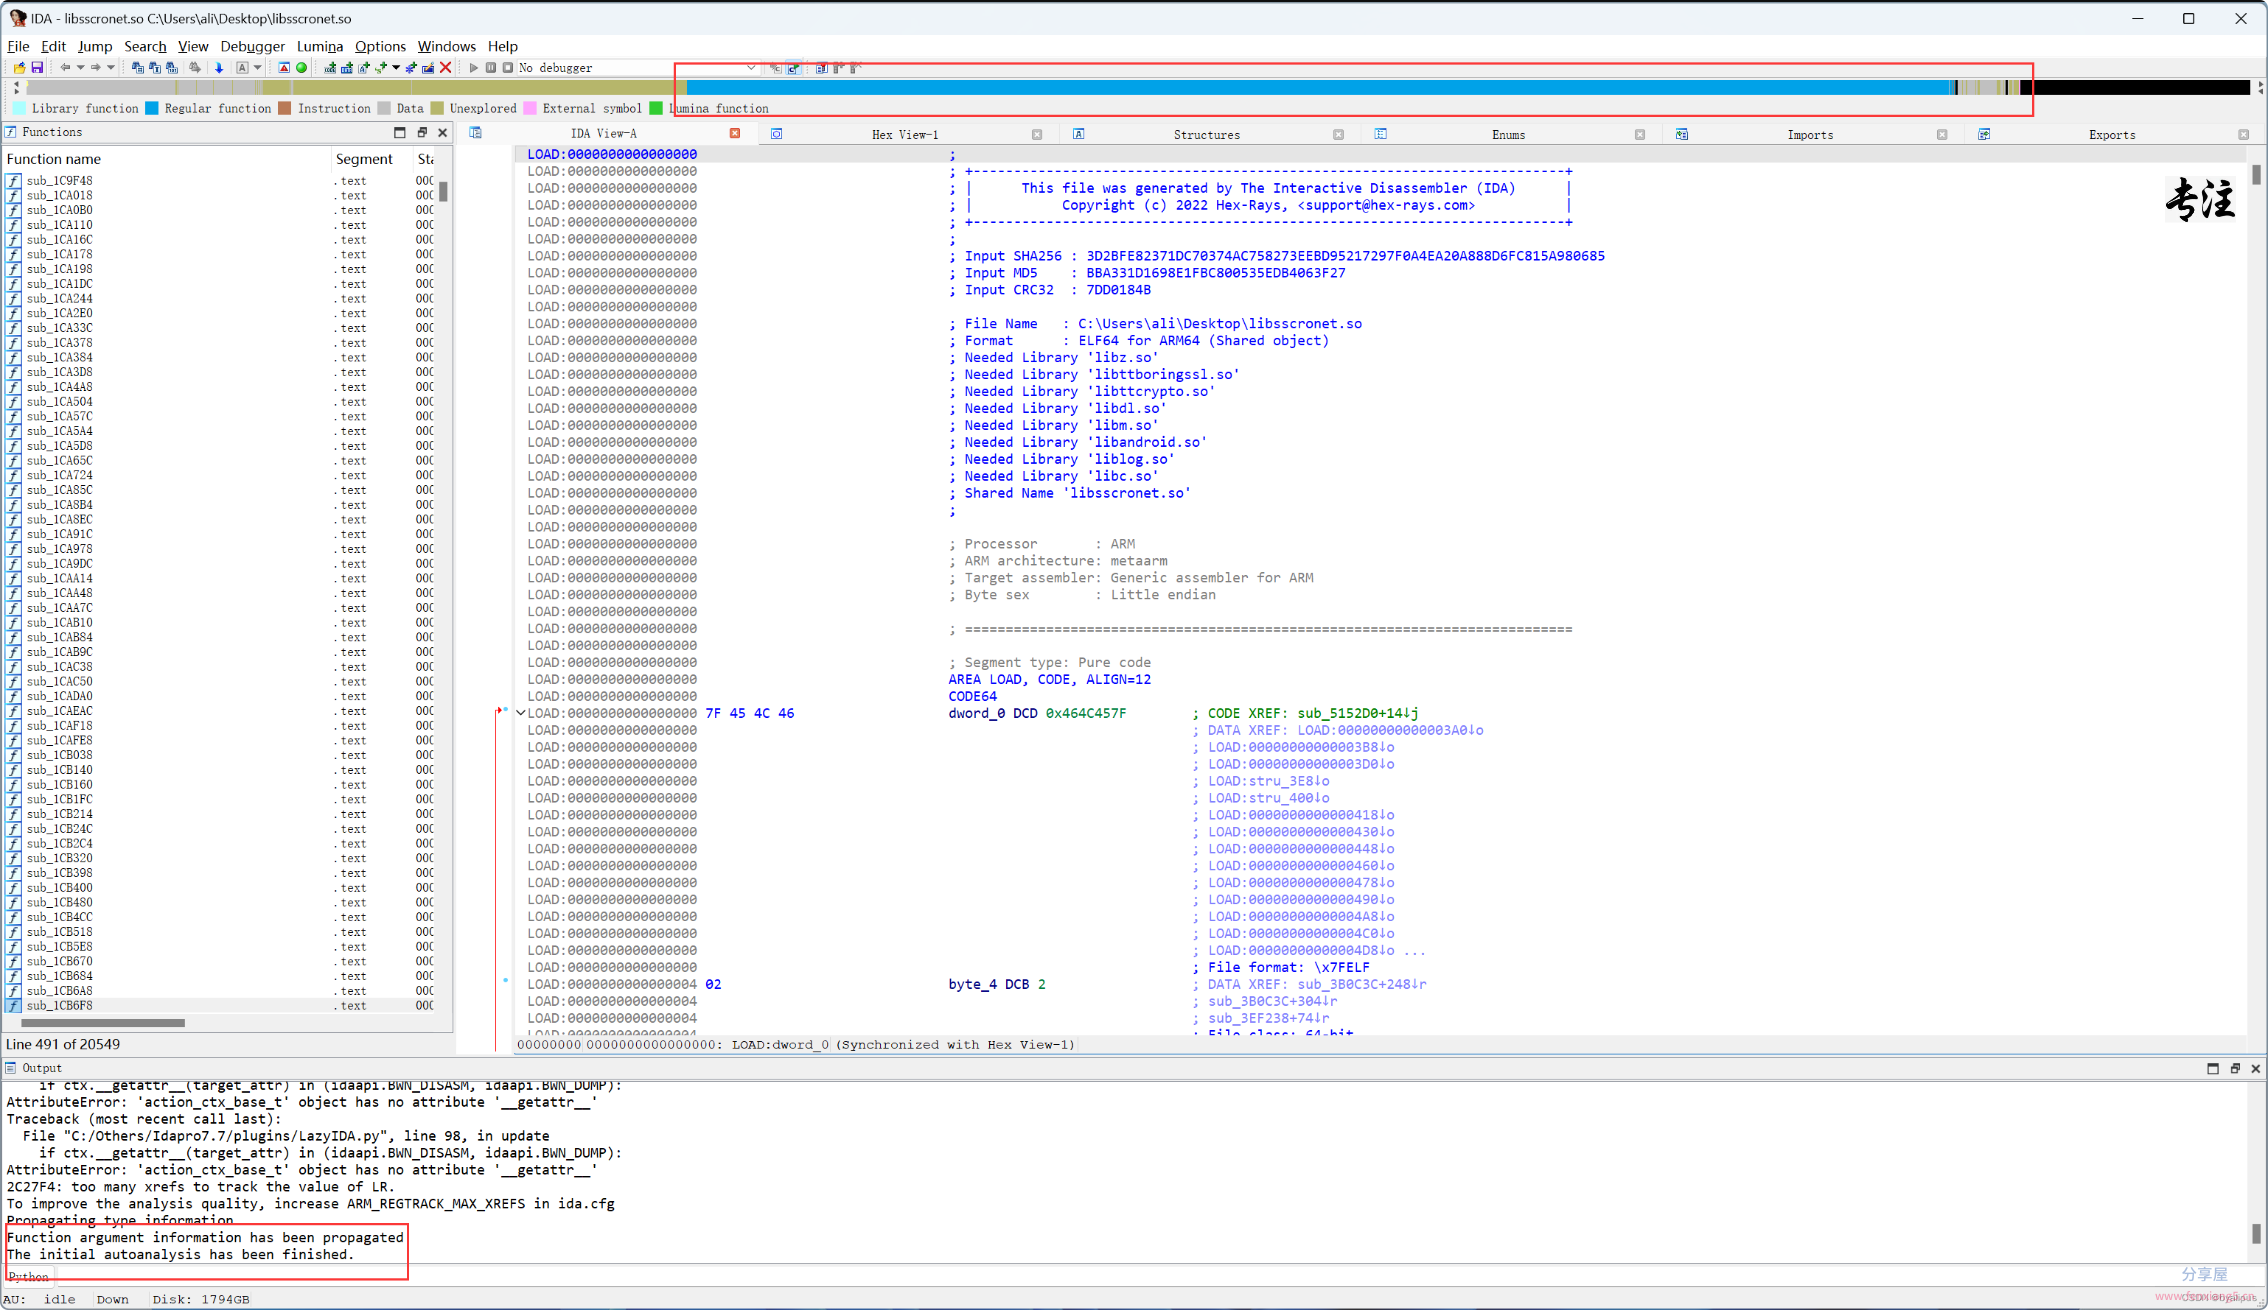Image resolution: width=2268 pixels, height=1310 pixels.
Task: Close the Output panel
Action: pyautogui.click(x=2256, y=1068)
